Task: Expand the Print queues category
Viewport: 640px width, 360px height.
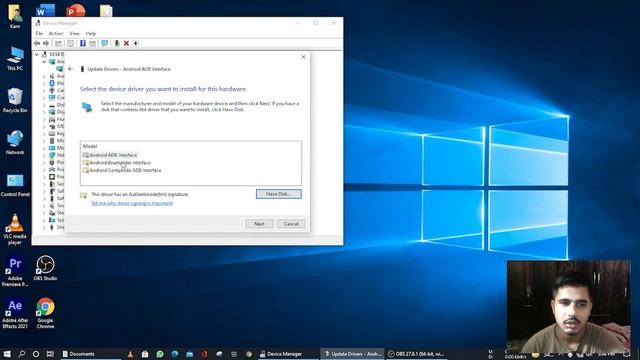Action: click(x=44, y=169)
